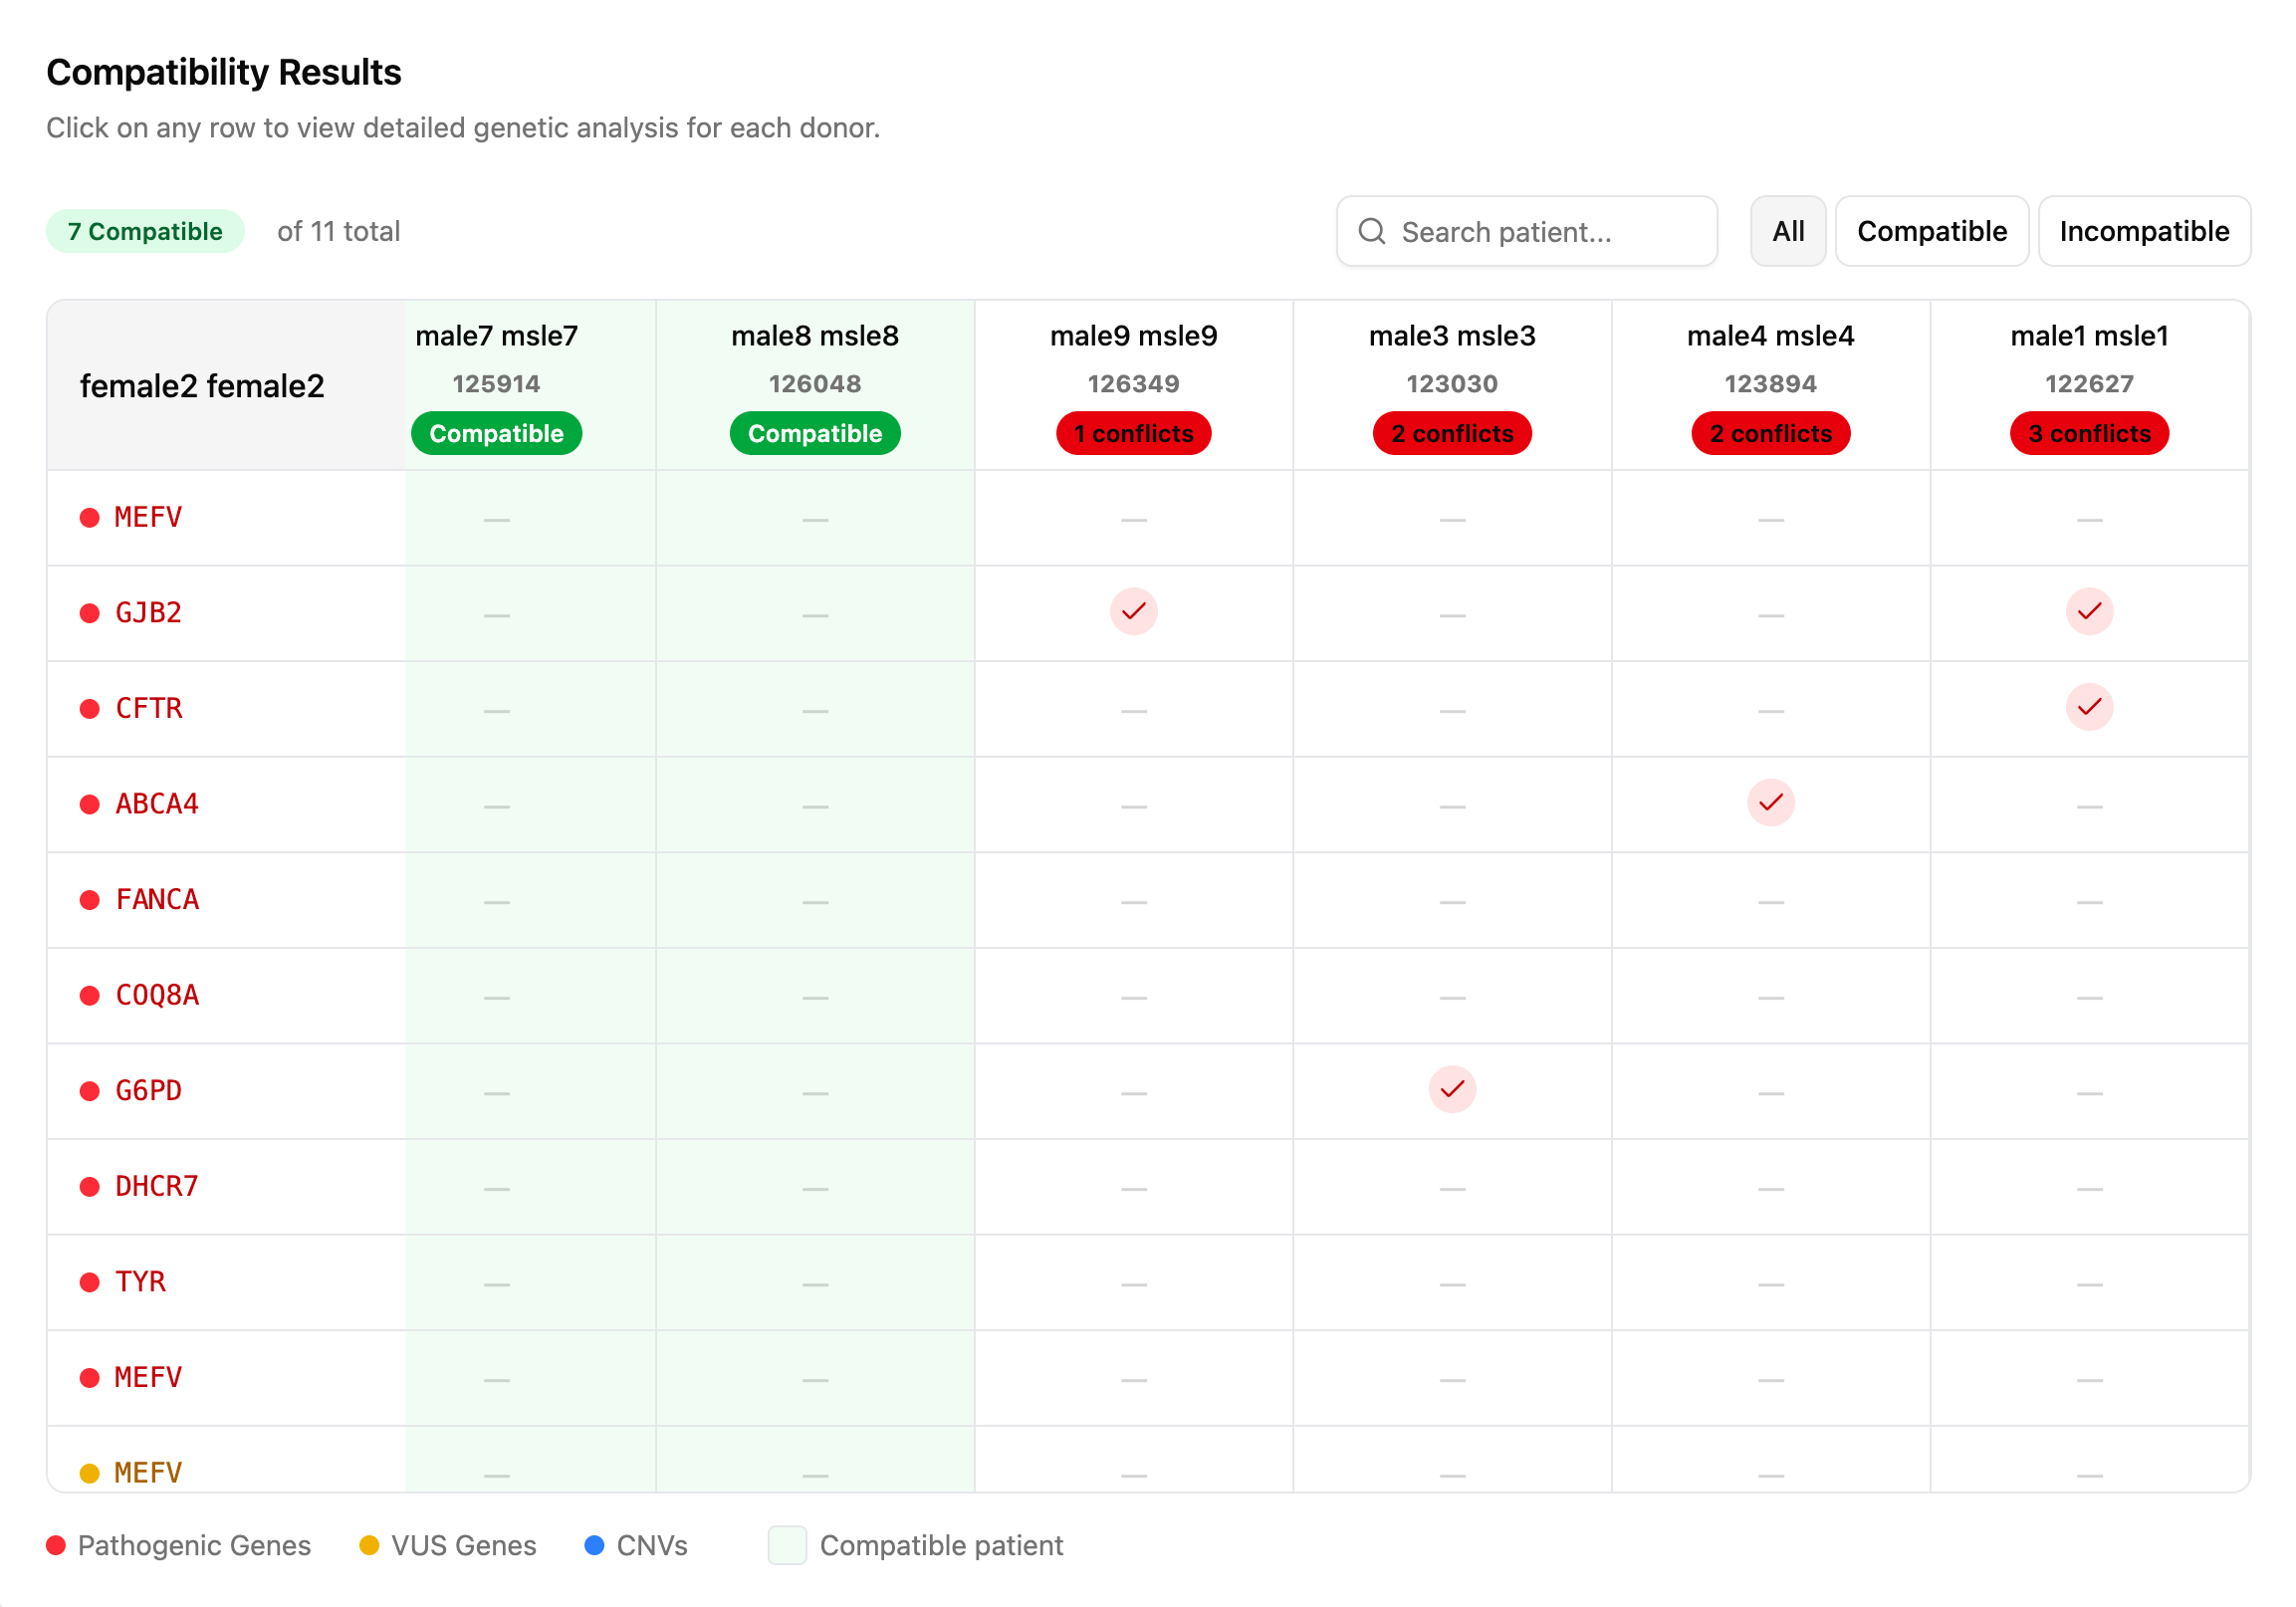Click the 3 conflicts badge for male1 msle1
The image size is (2296, 1607).
click(2089, 433)
